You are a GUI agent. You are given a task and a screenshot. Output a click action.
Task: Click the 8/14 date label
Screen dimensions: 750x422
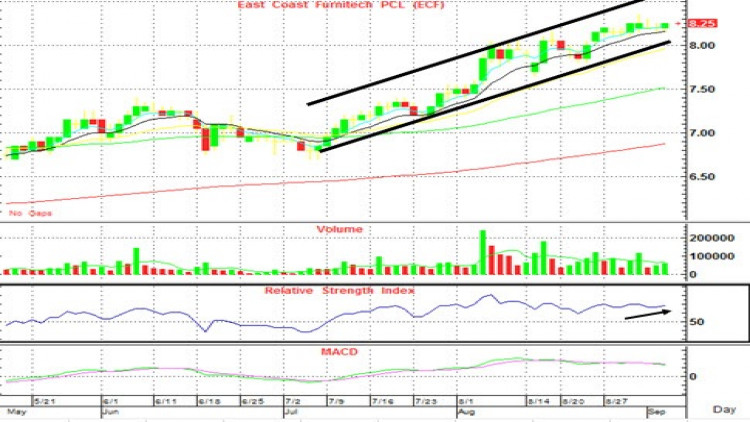tap(539, 401)
